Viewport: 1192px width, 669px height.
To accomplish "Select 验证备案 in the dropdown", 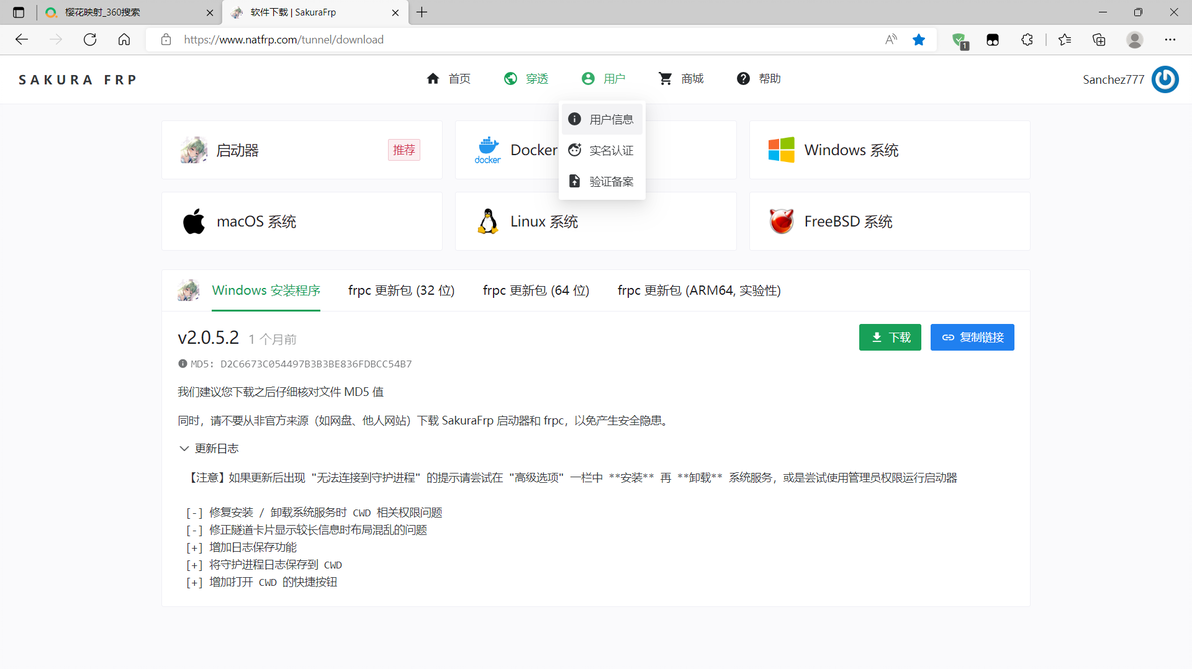I will tap(602, 182).
